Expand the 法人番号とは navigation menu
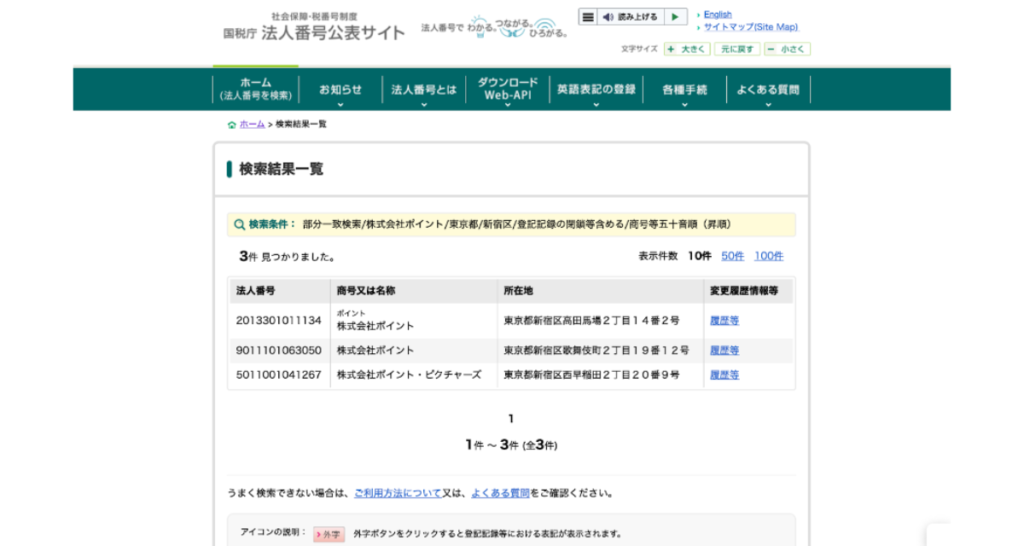1024x546 pixels. (x=424, y=90)
